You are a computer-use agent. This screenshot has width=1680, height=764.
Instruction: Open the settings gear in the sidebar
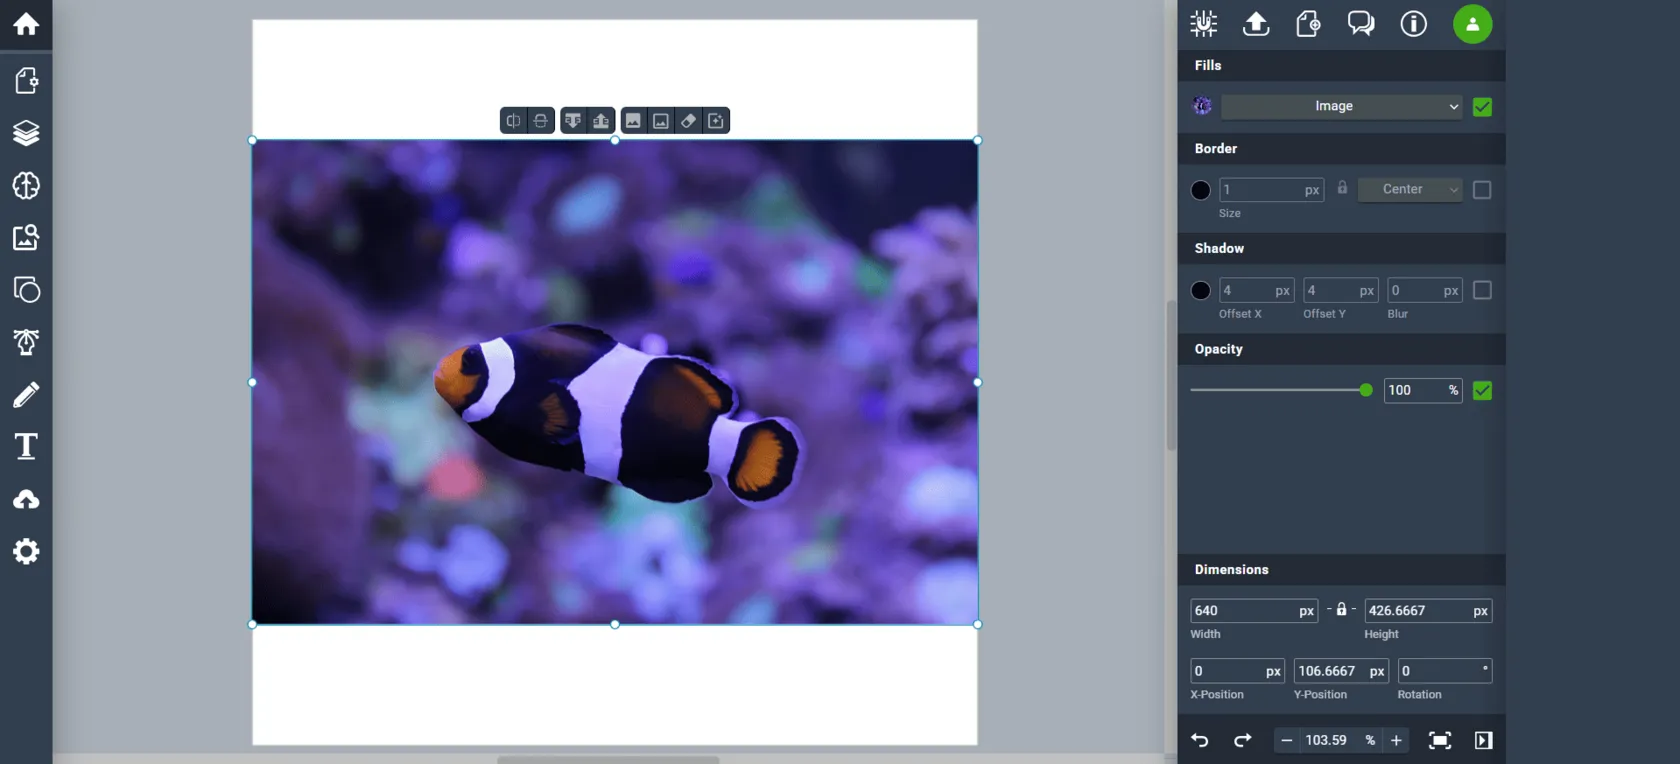26,552
